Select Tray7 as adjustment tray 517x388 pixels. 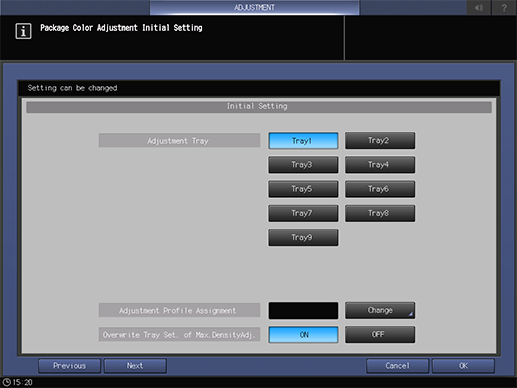[303, 213]
